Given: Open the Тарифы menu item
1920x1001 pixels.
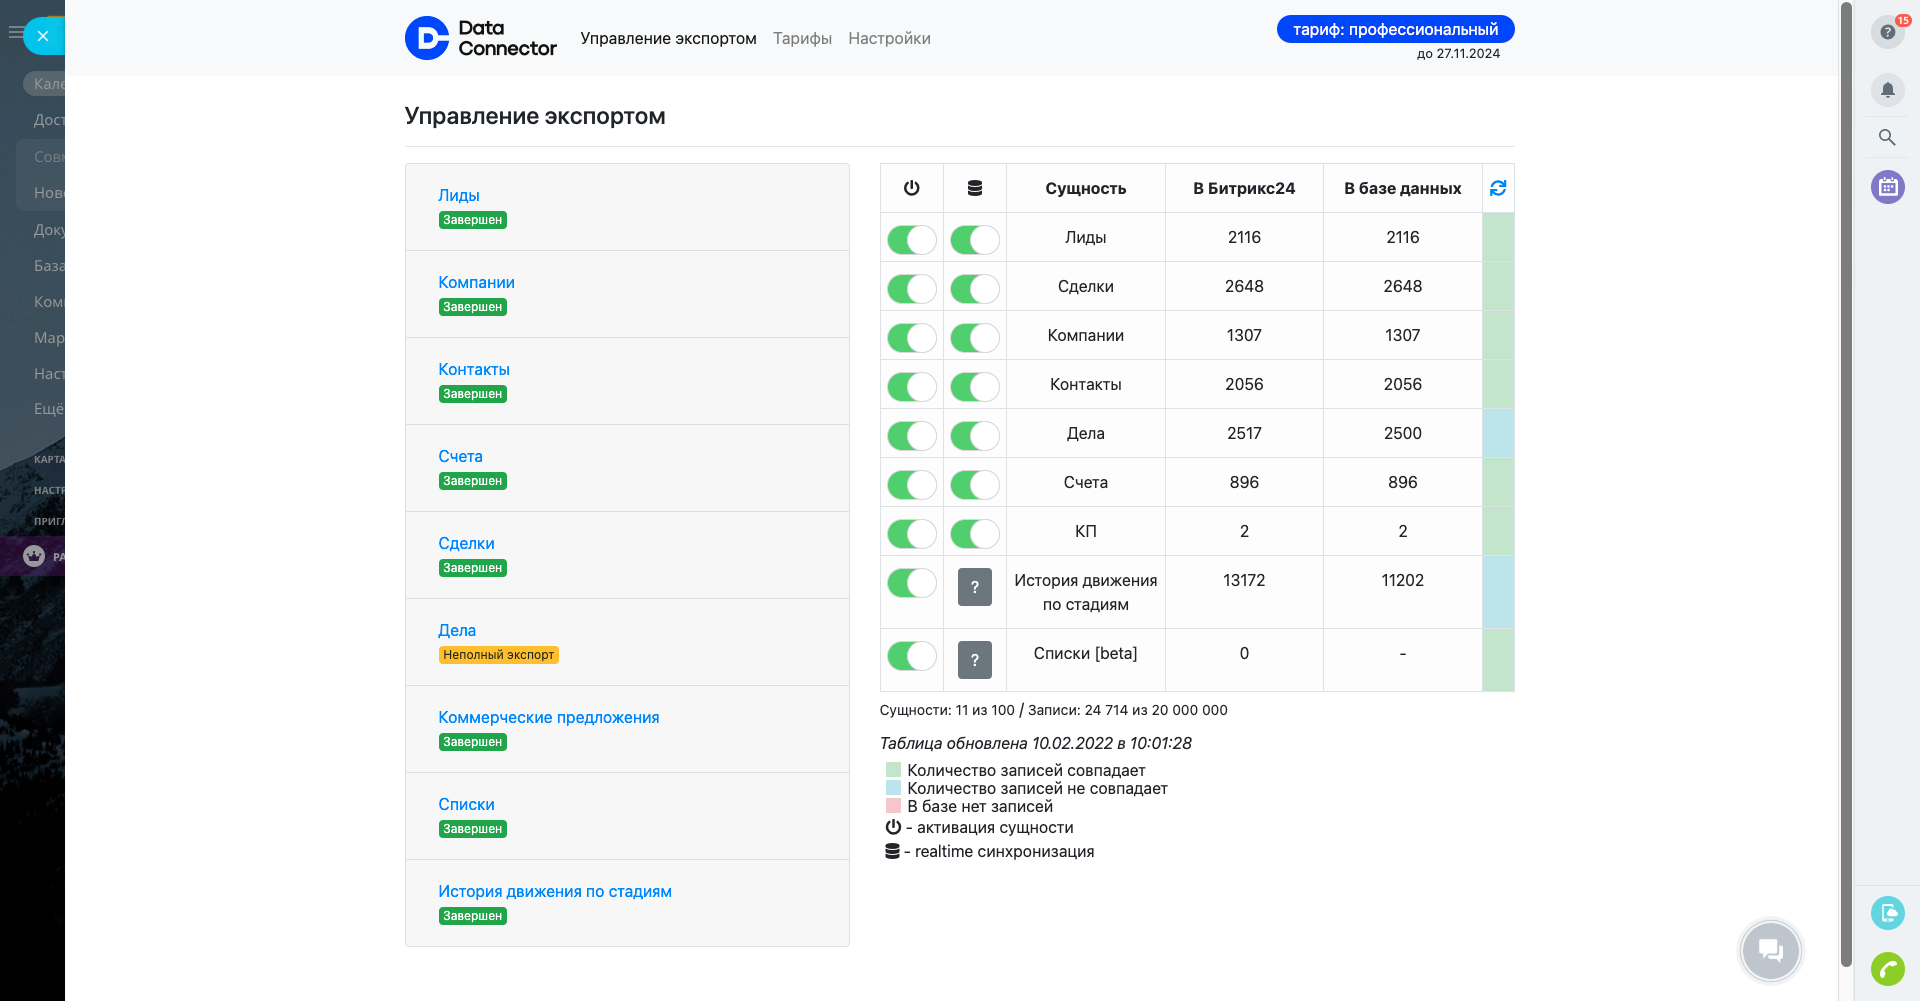Looking at the screenshot, I should [x=802, y=39].
